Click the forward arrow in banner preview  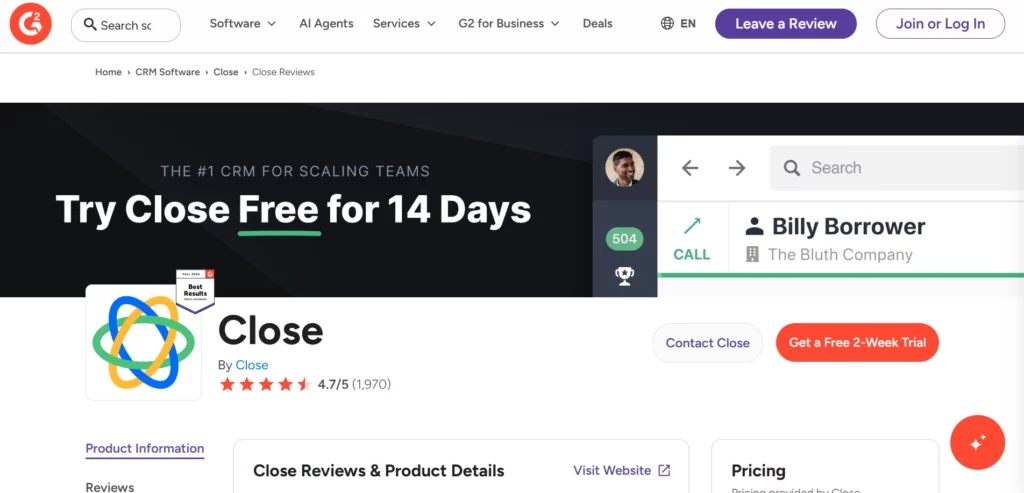(x=737, y=168)
